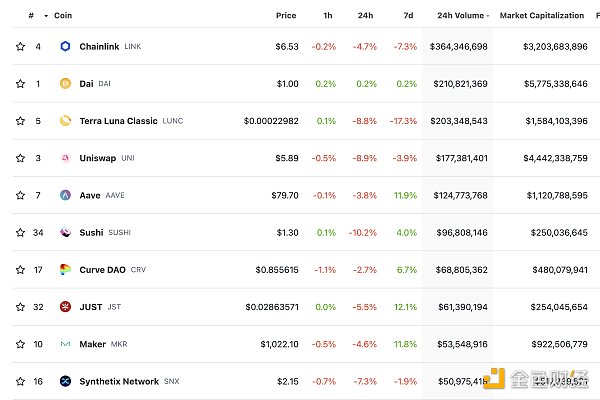Click the Dai coin logo icon
Viewport: 600px width, 400px height.
(66, 84)
